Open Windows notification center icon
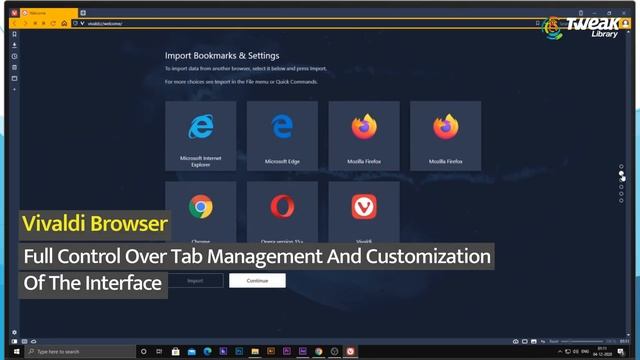The image size is (640, 360). pos(621,351)
